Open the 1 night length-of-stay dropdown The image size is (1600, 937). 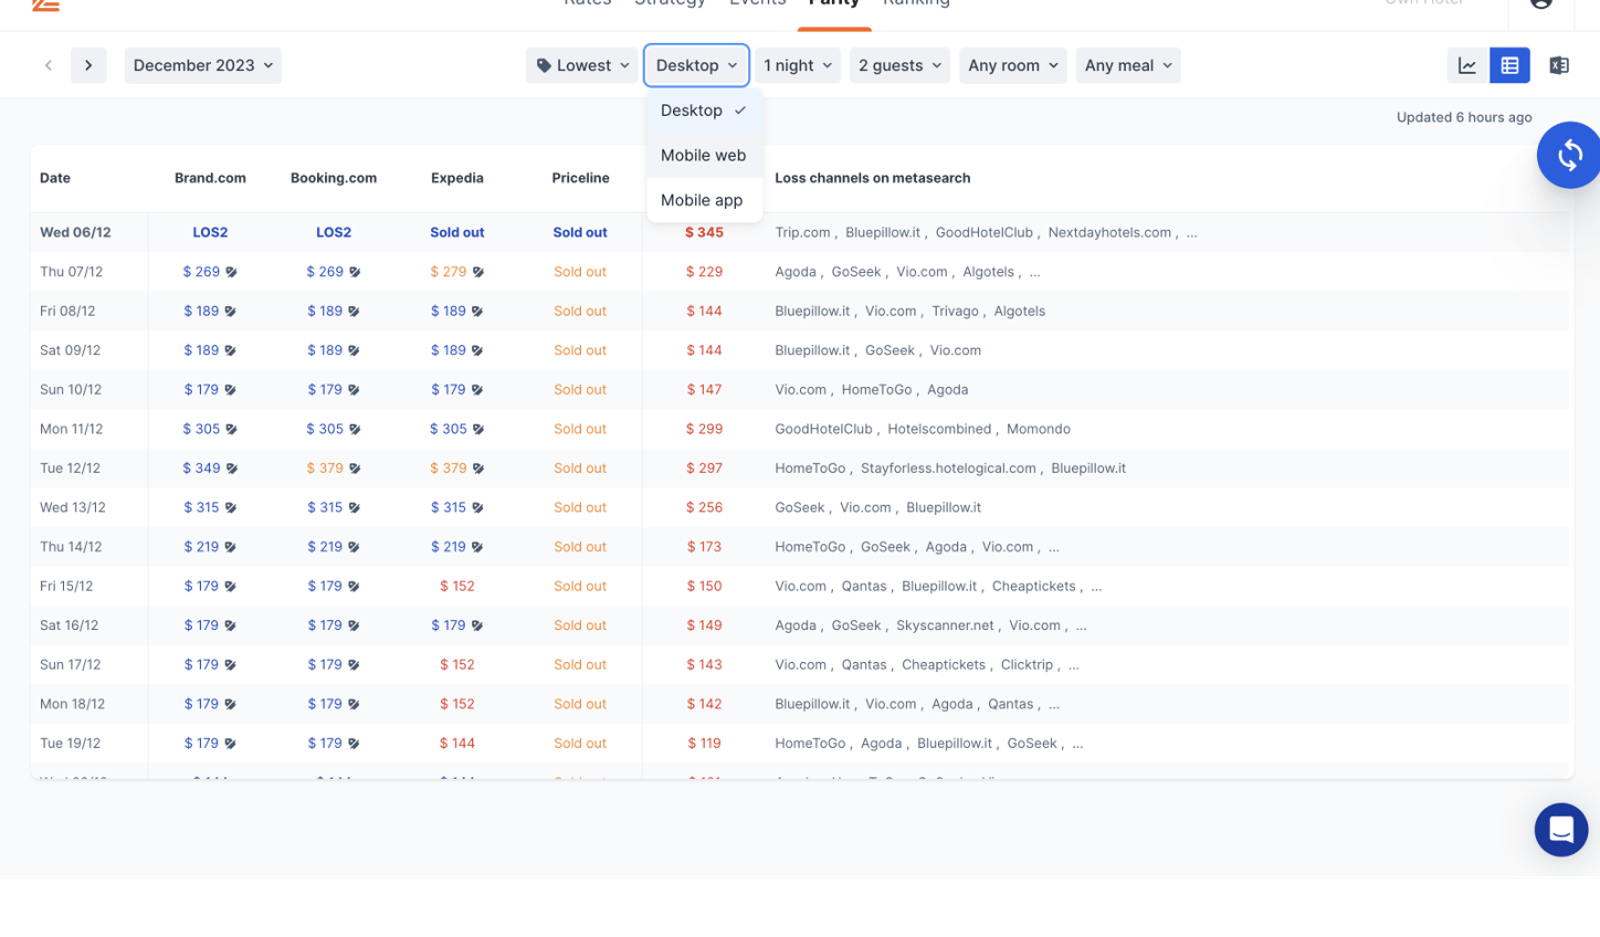tap(798, 66)
